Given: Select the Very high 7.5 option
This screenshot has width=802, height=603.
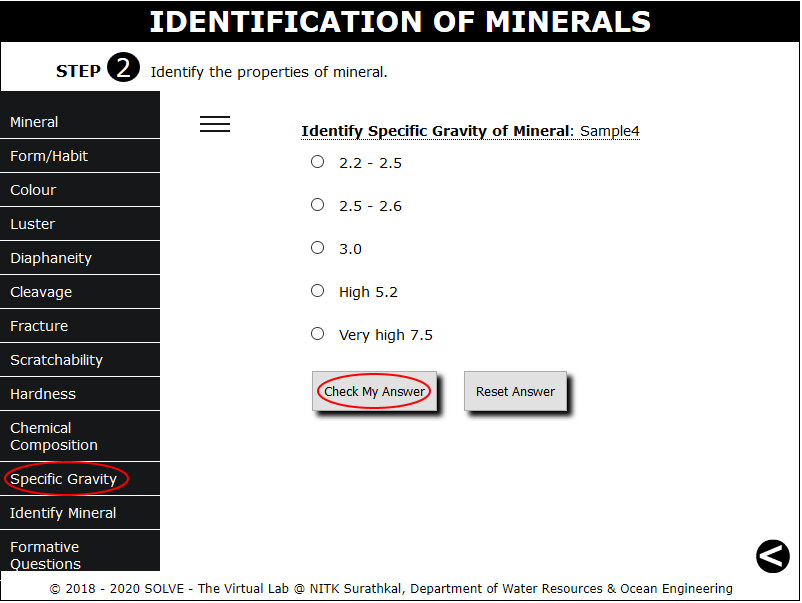Looking at the screenshot, I should [x=318, y=333].
